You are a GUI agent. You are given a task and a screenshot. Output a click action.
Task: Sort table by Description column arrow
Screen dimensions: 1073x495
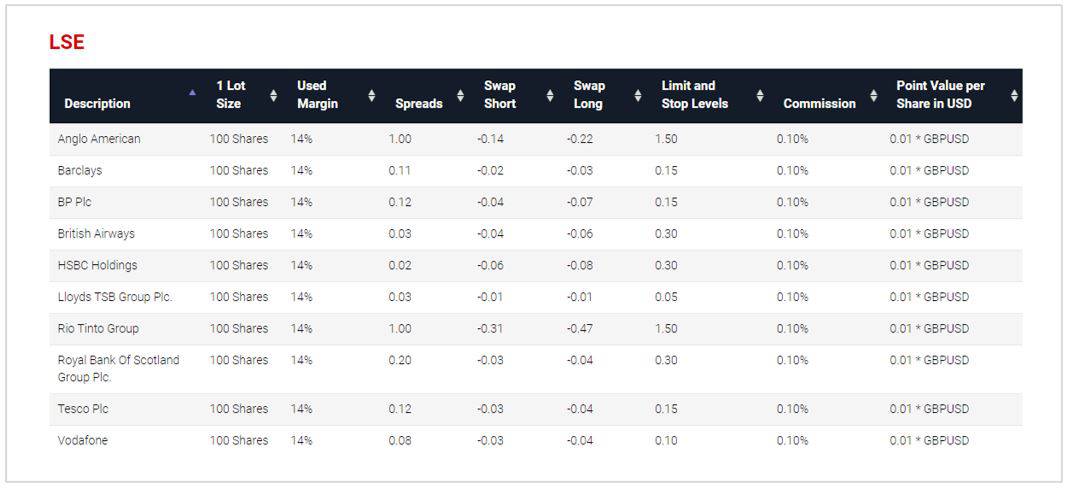click(x=193, y=92)
